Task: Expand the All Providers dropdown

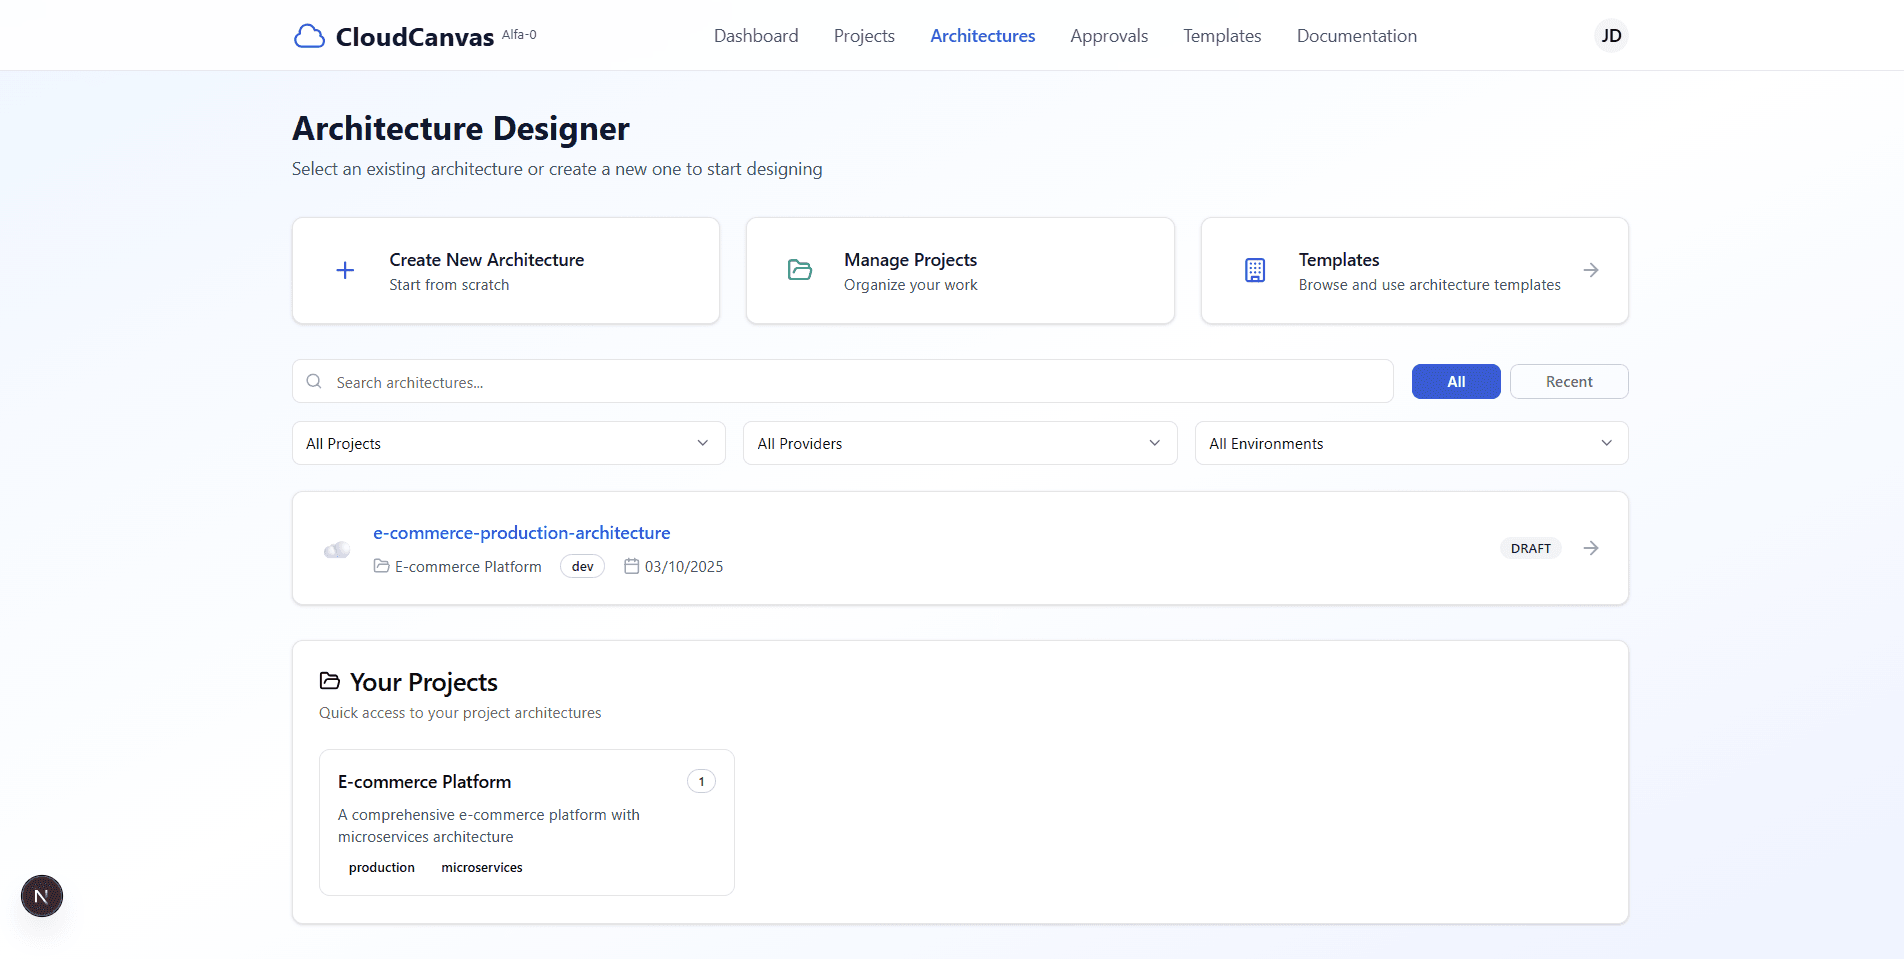Action: point(959,443)
